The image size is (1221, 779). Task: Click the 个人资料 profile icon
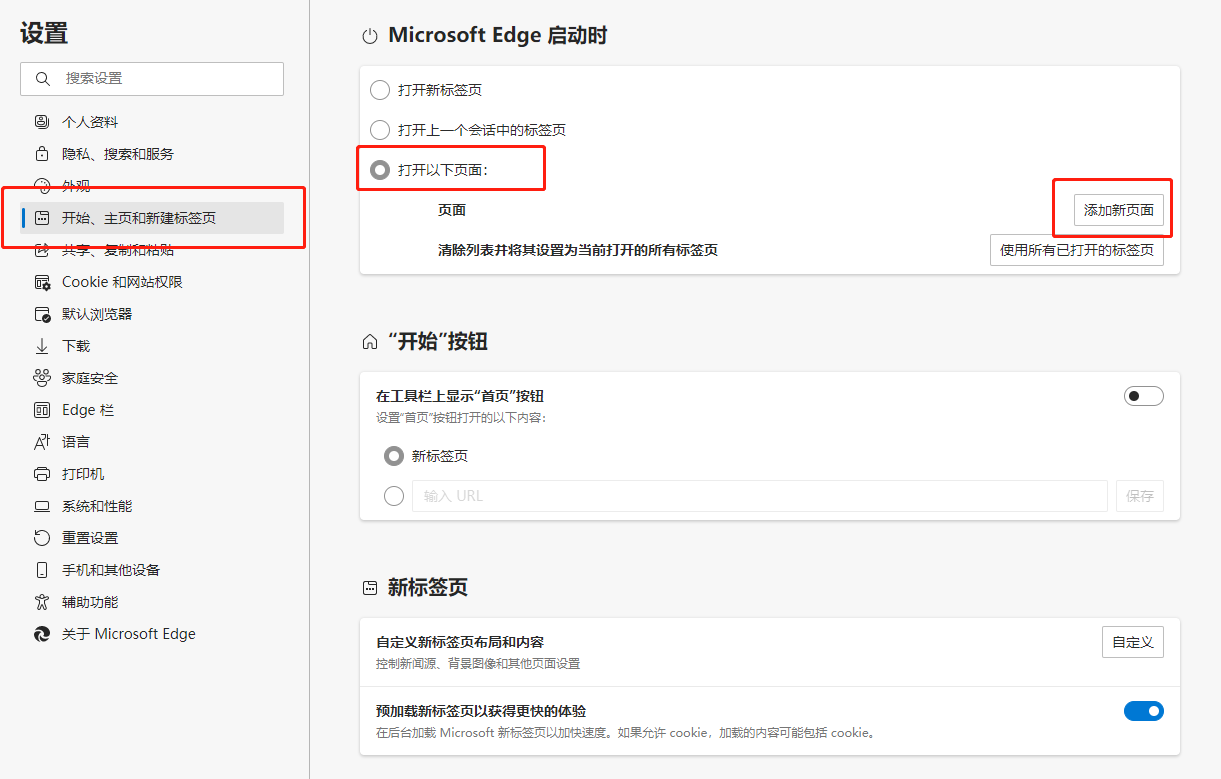click(42, 122)
